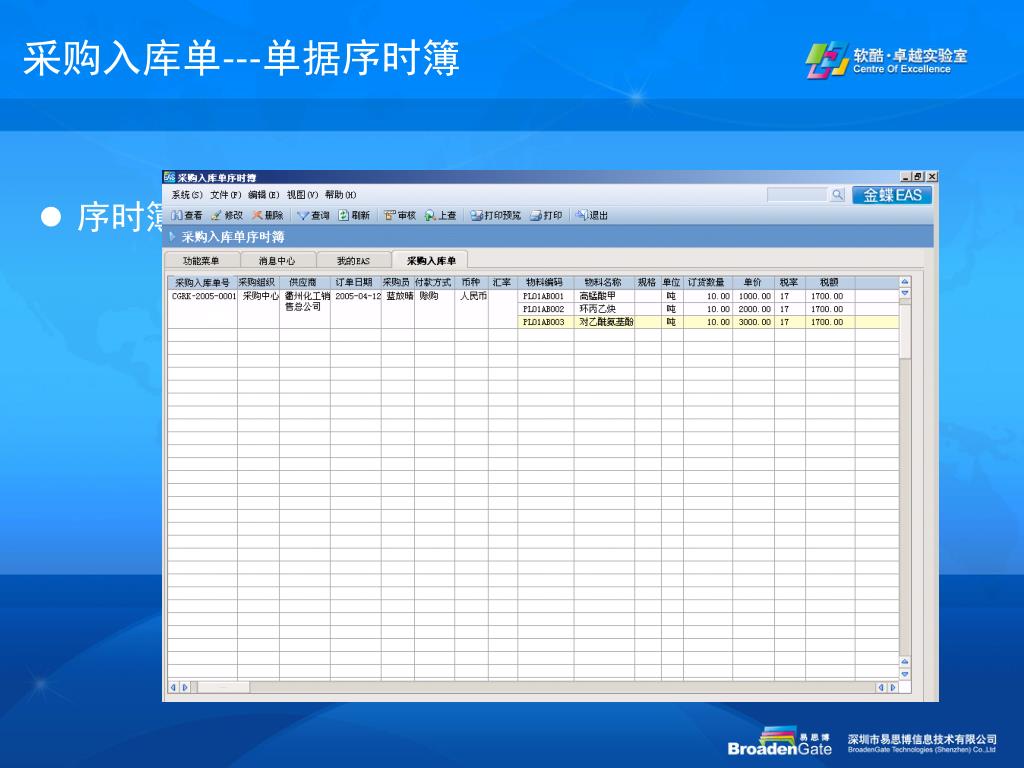Click bottom scroll-down arrow of vertical scrollbar
1024x768 pixels.
point(905,673)
